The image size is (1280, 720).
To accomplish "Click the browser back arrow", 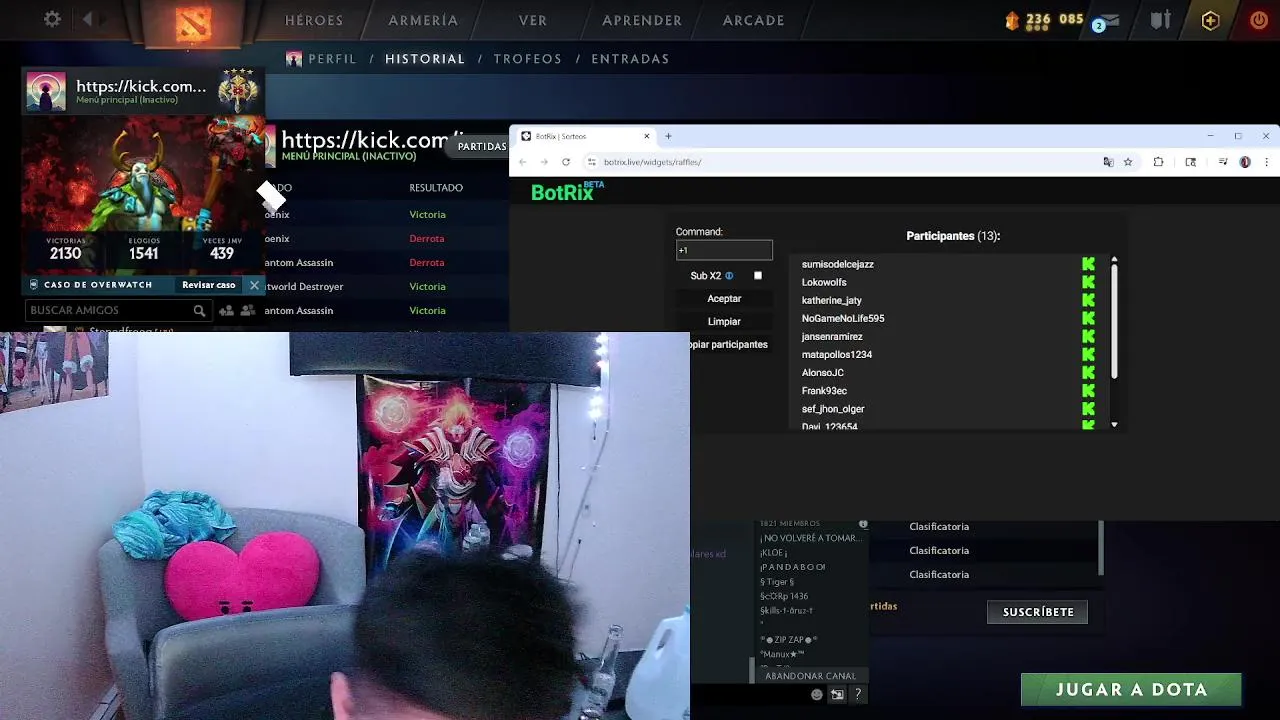I will (x=523, y=162).
